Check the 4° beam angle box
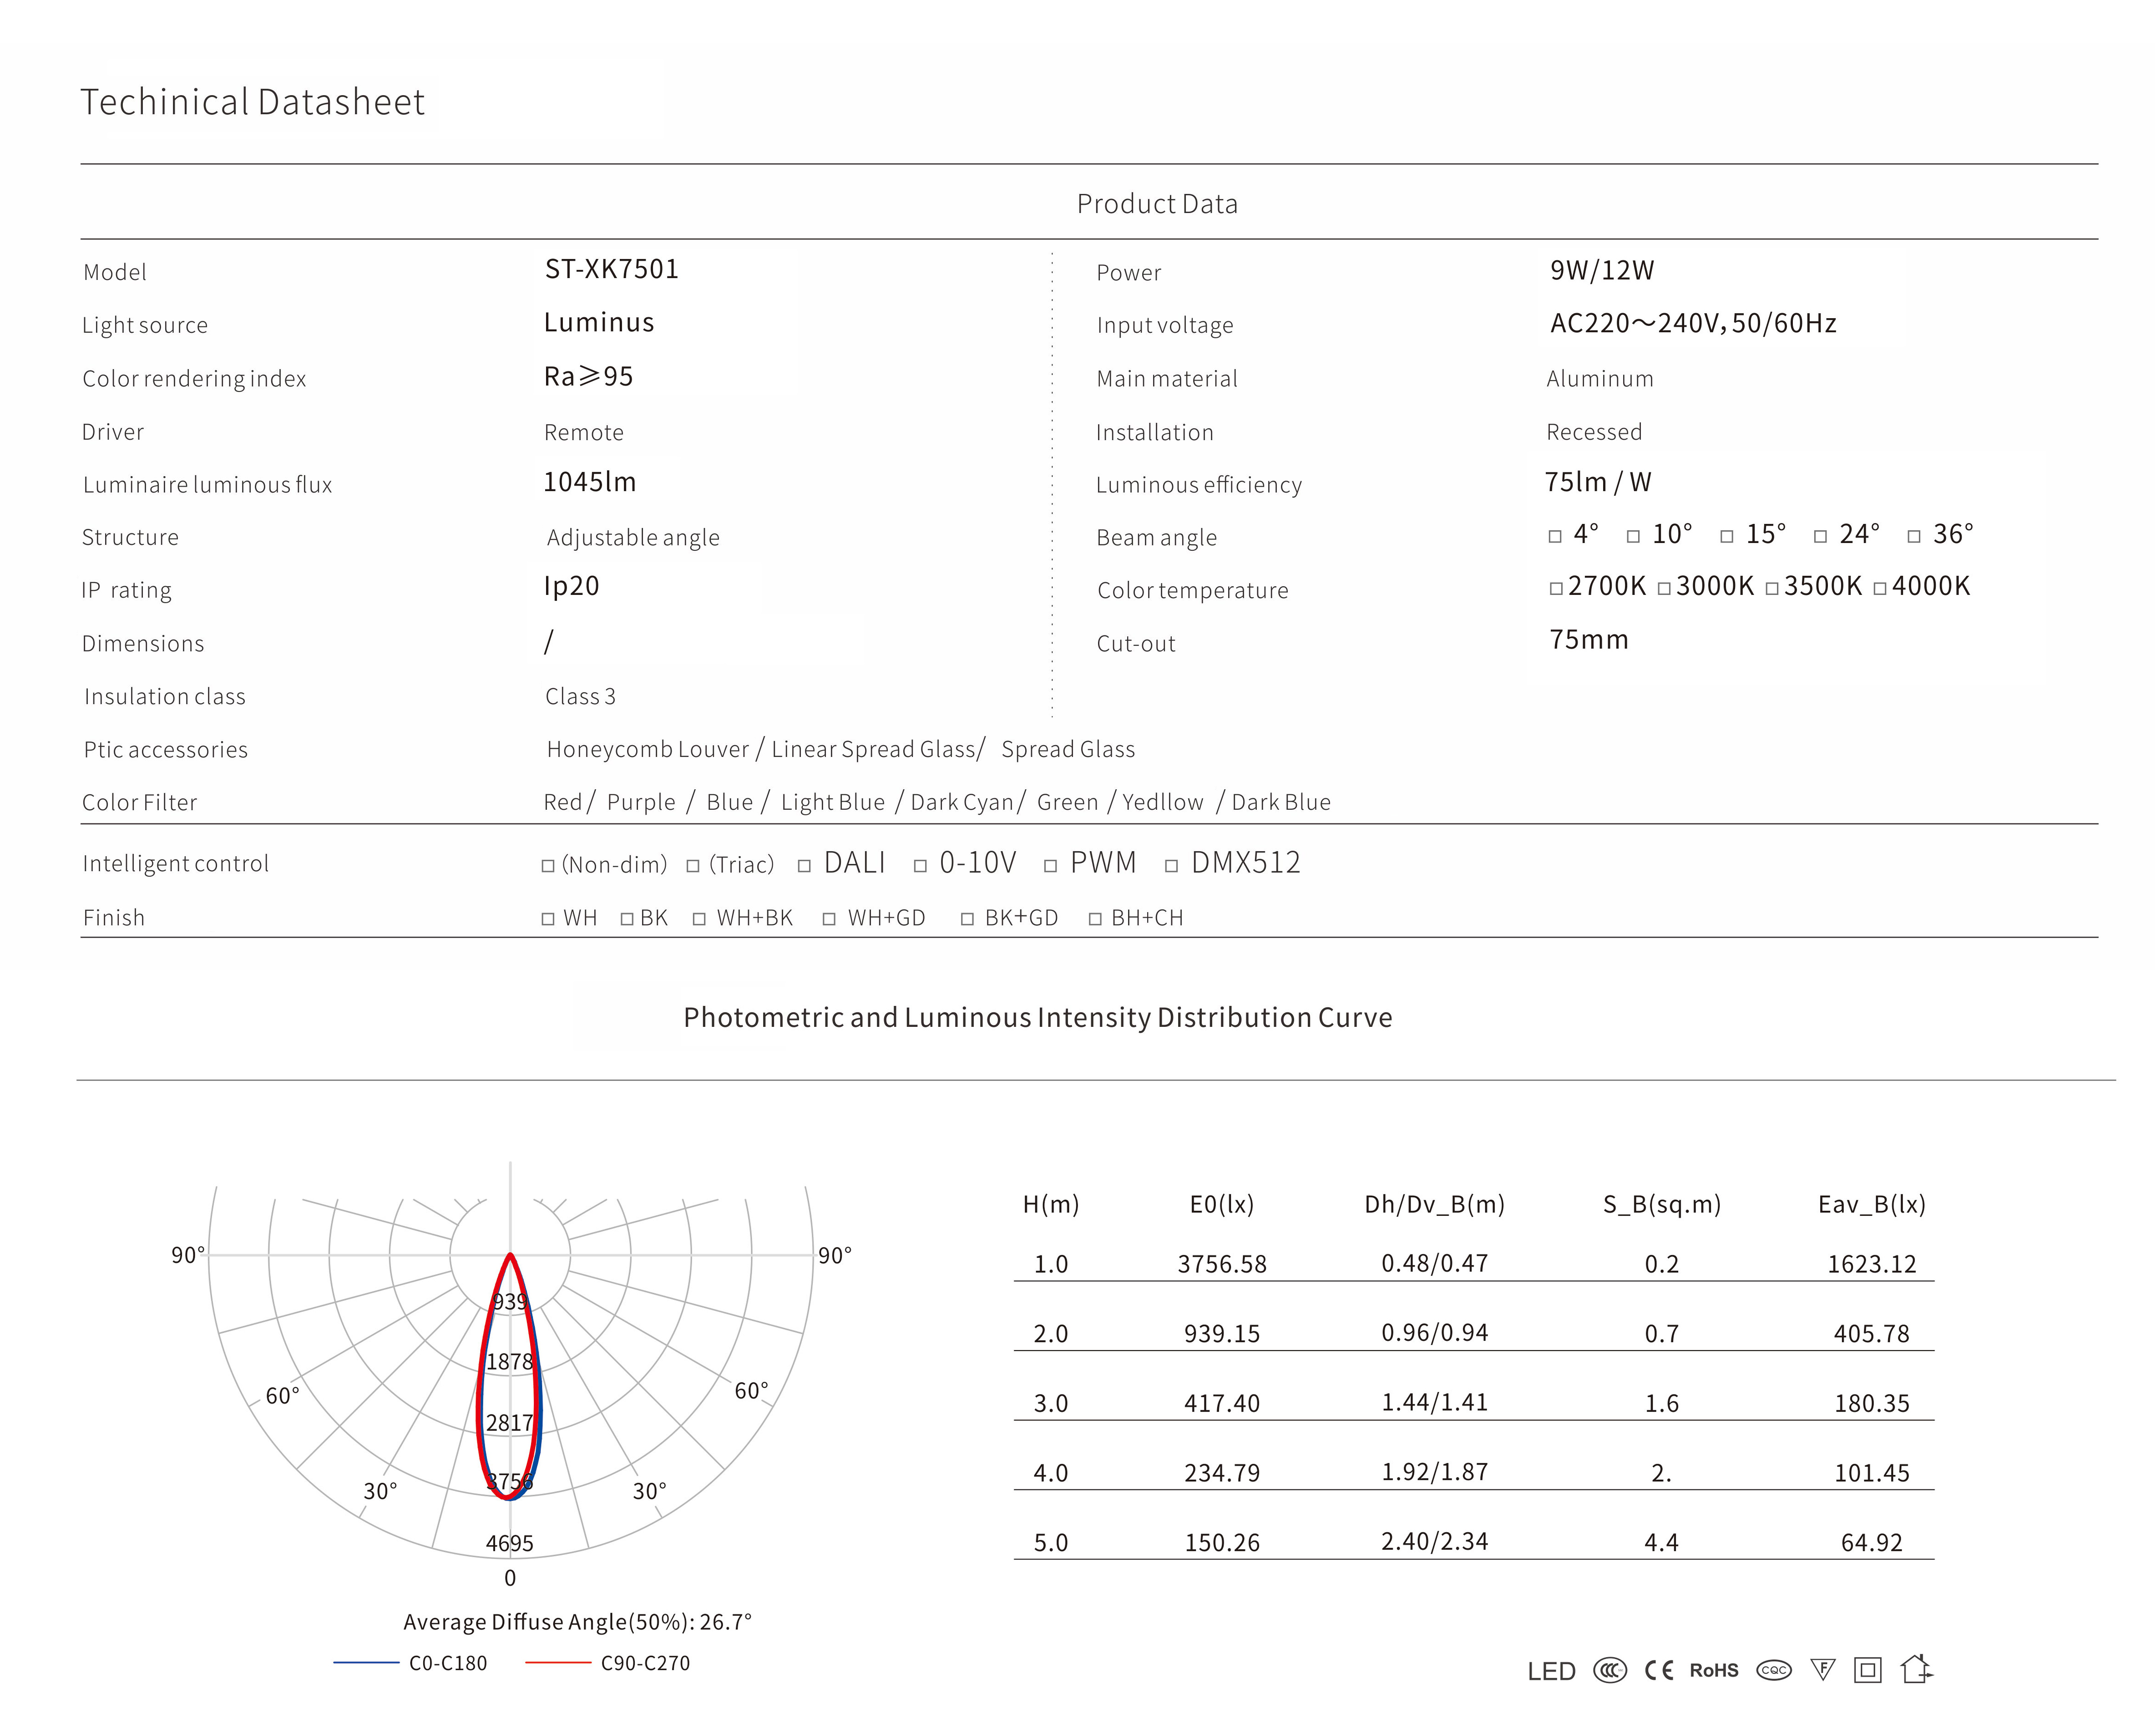Image resolution: width=2156 pixels, height=1716 pixels. click(x=1555, y=537)
